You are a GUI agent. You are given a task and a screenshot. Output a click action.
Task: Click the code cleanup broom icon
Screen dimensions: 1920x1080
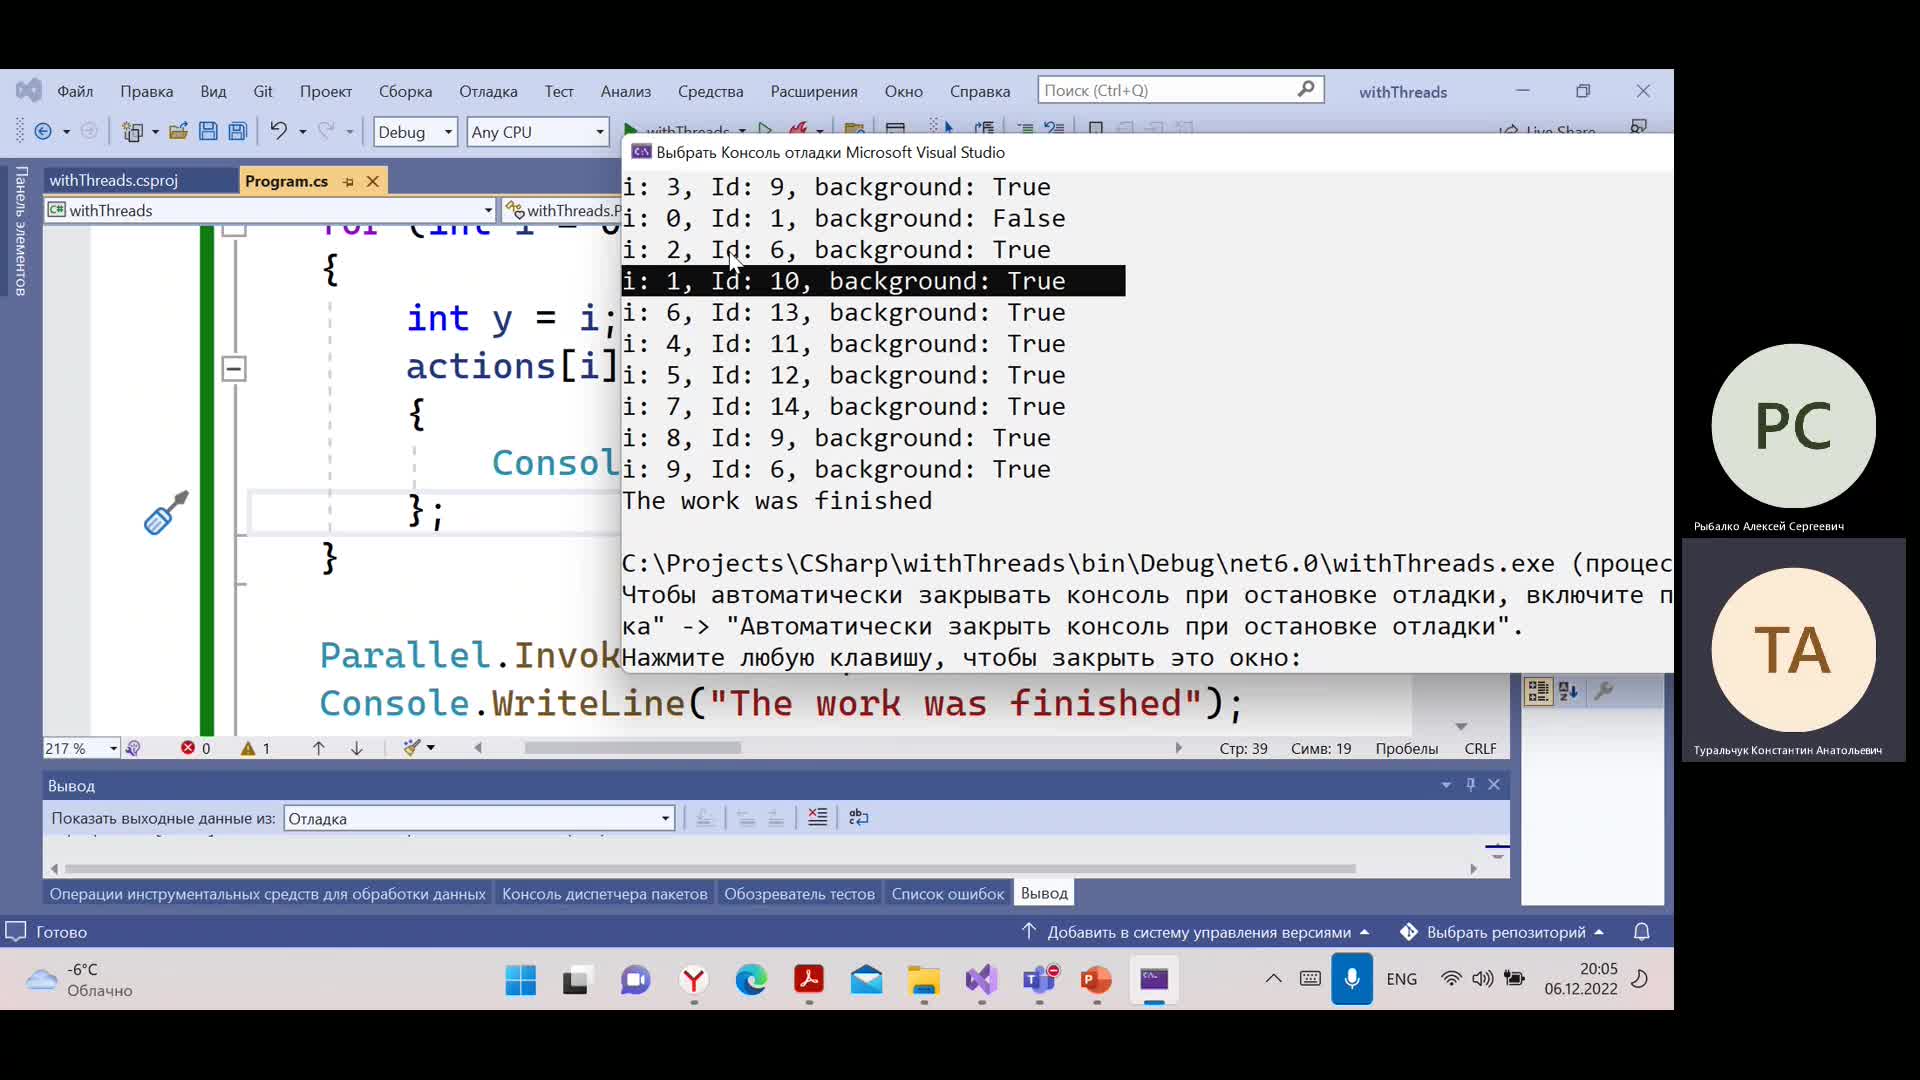pyautogui.click(x=411, y=748)
